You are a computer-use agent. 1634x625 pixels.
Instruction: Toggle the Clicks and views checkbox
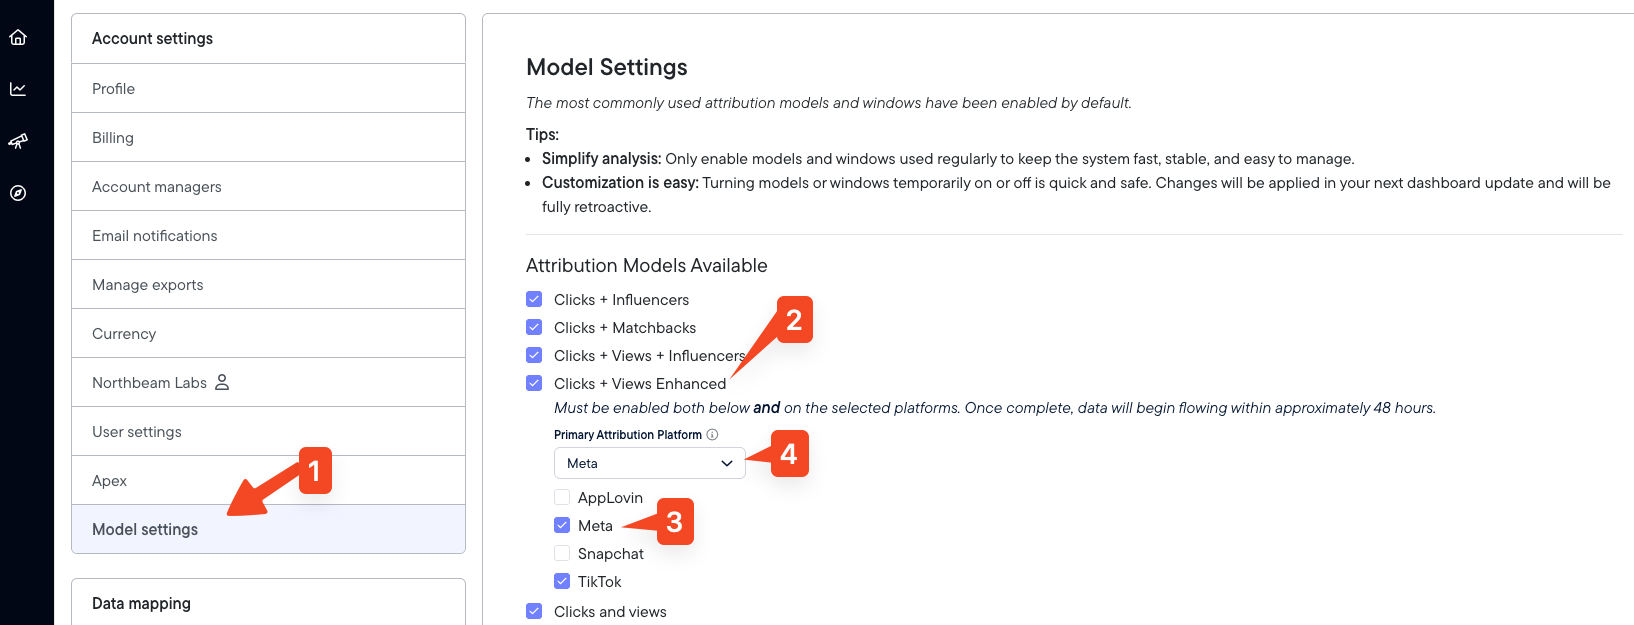tap(534, 612)
